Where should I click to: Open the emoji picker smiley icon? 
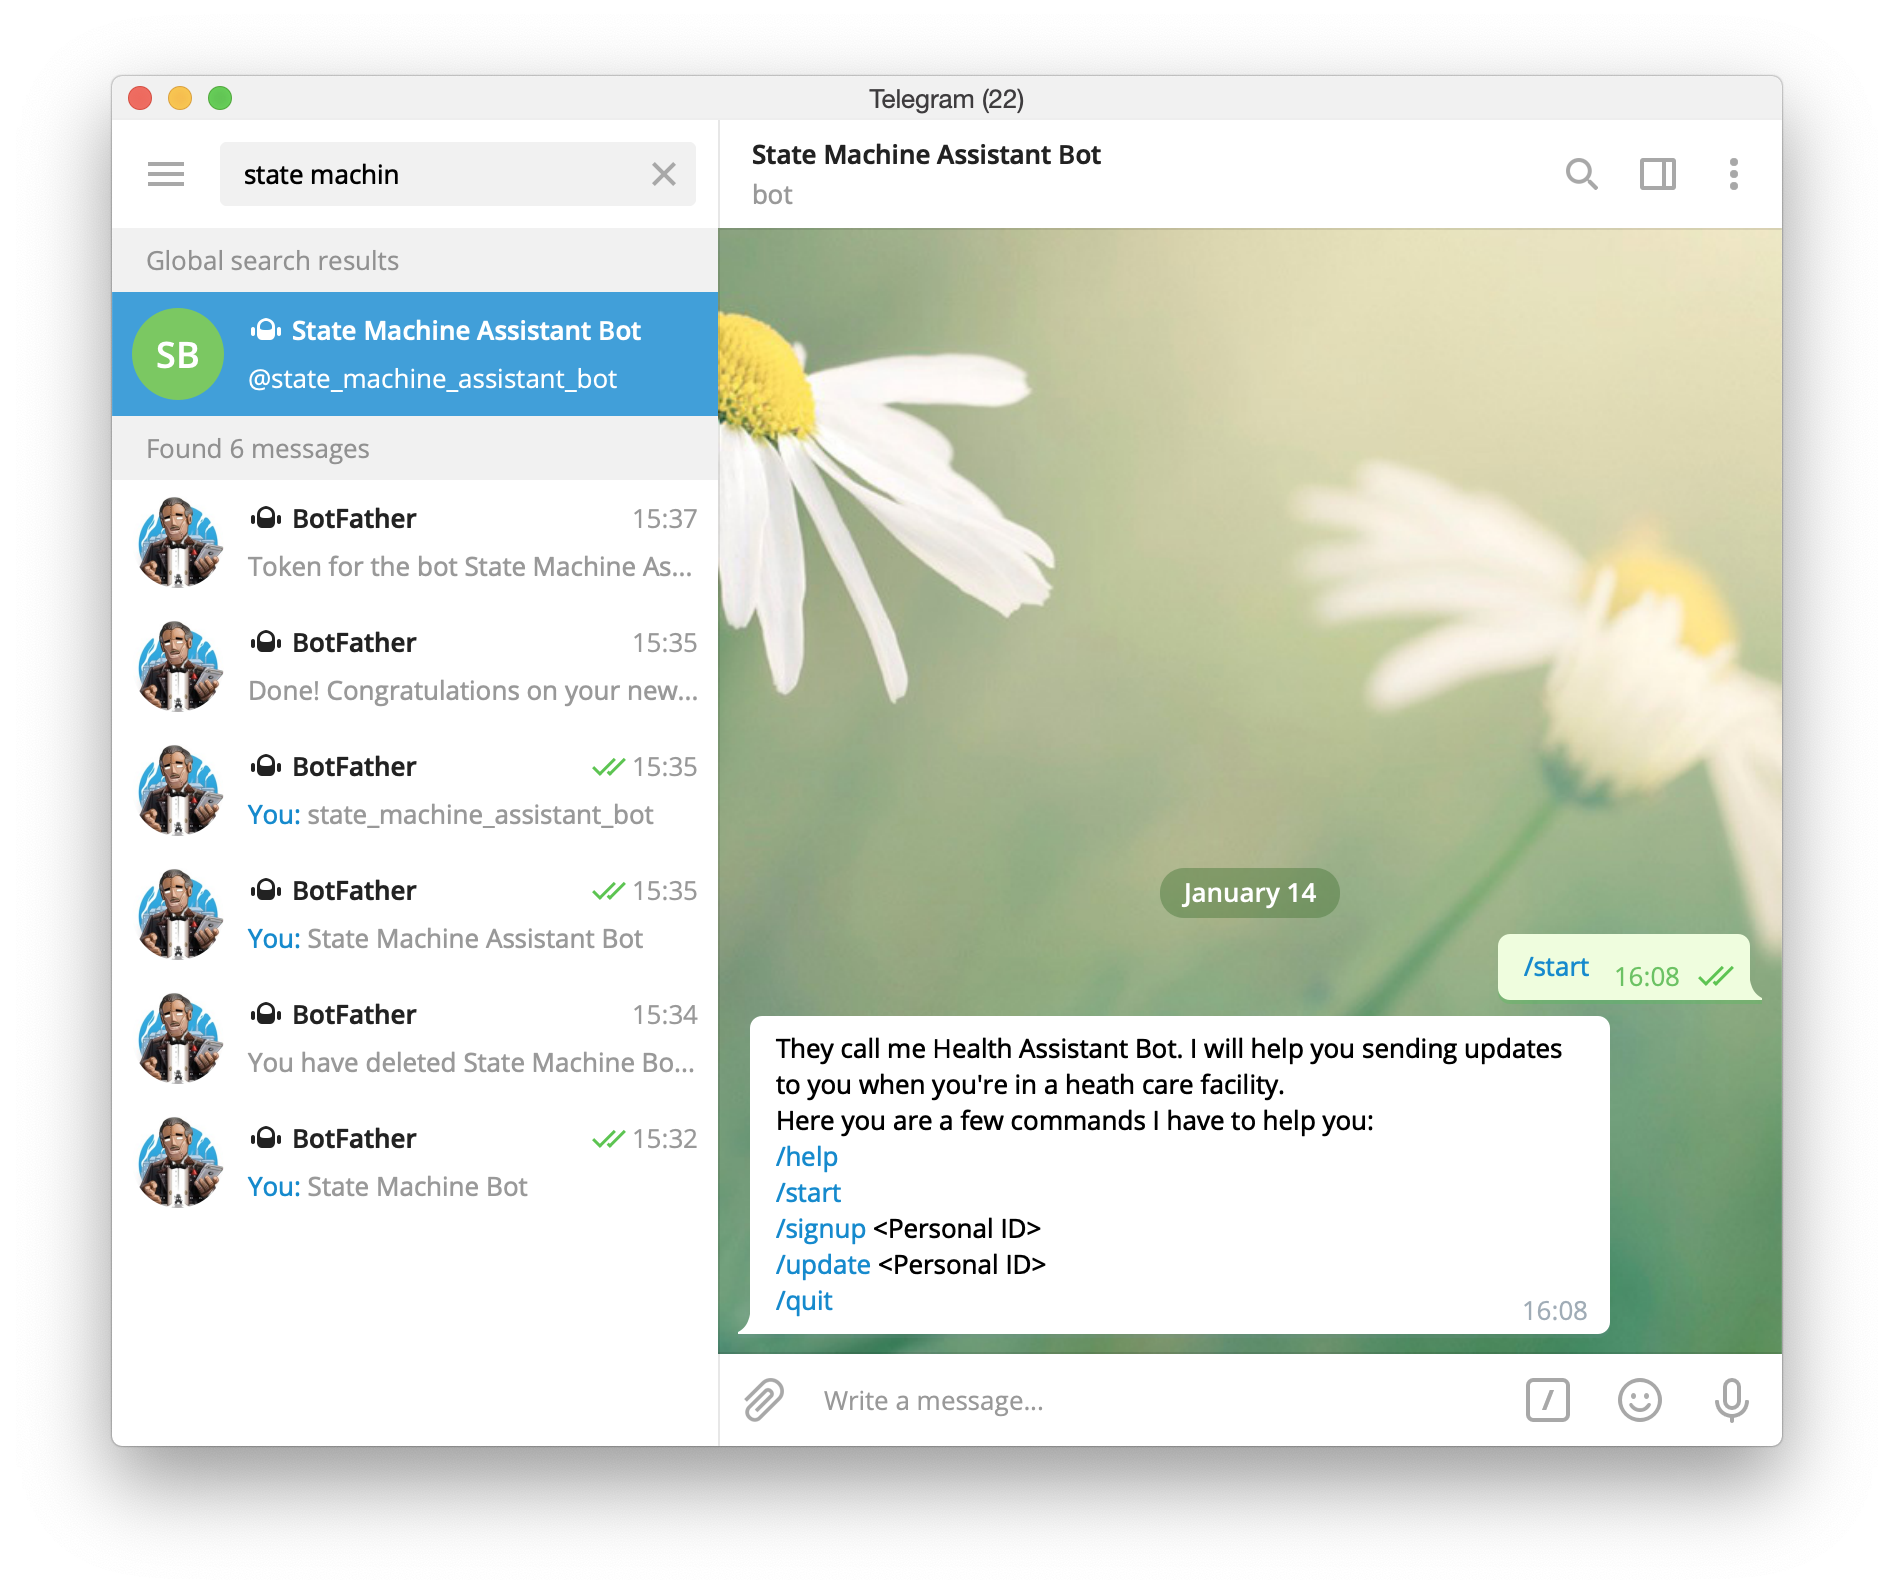point(1640,1400)
